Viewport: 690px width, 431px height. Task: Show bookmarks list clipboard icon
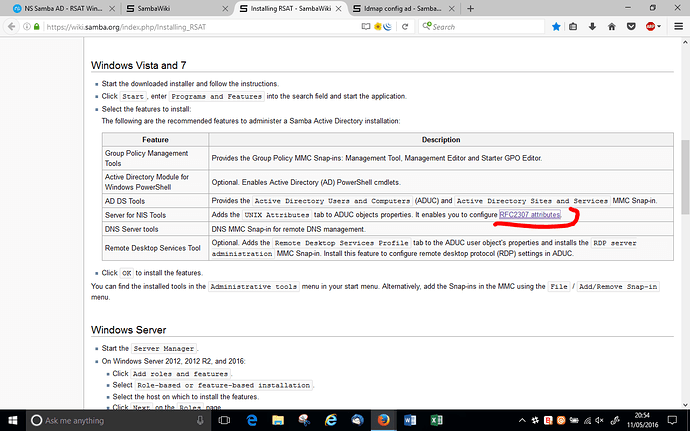tap(573, 27)
